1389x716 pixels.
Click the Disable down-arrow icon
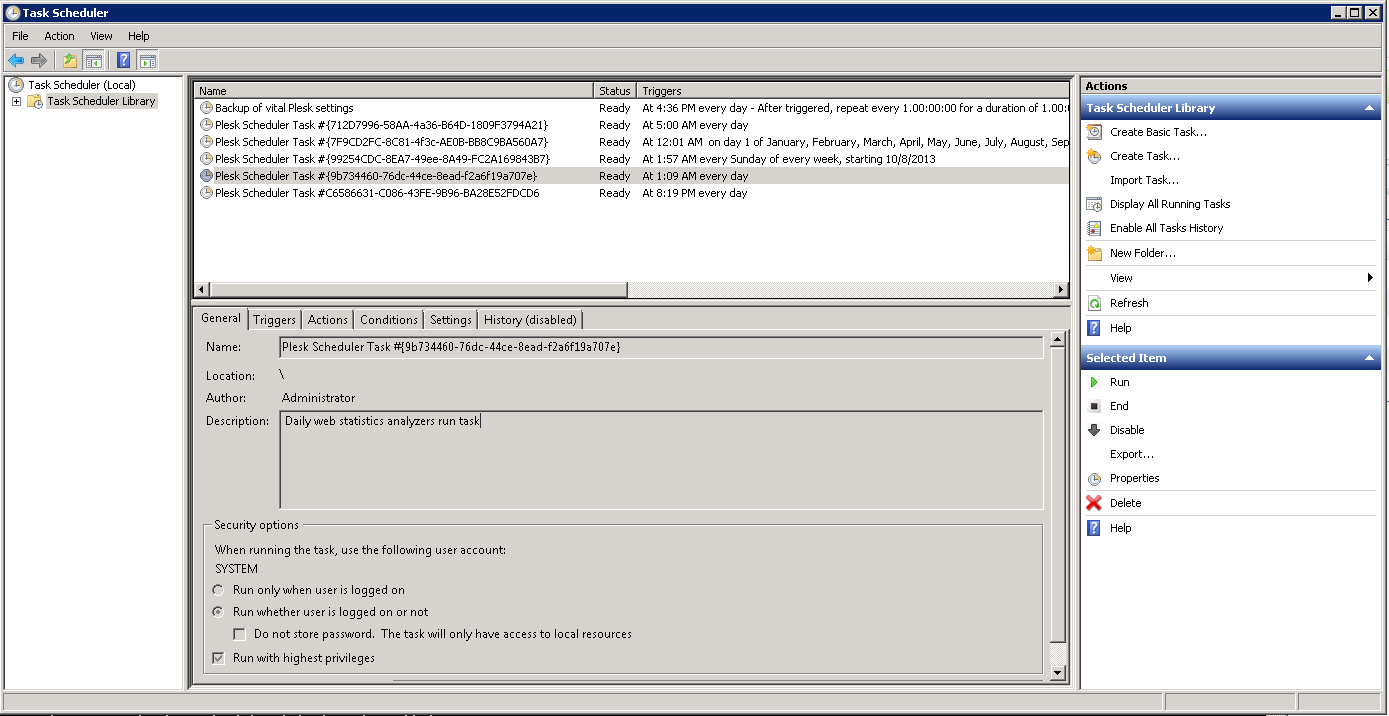click(x=1094, y=430)
